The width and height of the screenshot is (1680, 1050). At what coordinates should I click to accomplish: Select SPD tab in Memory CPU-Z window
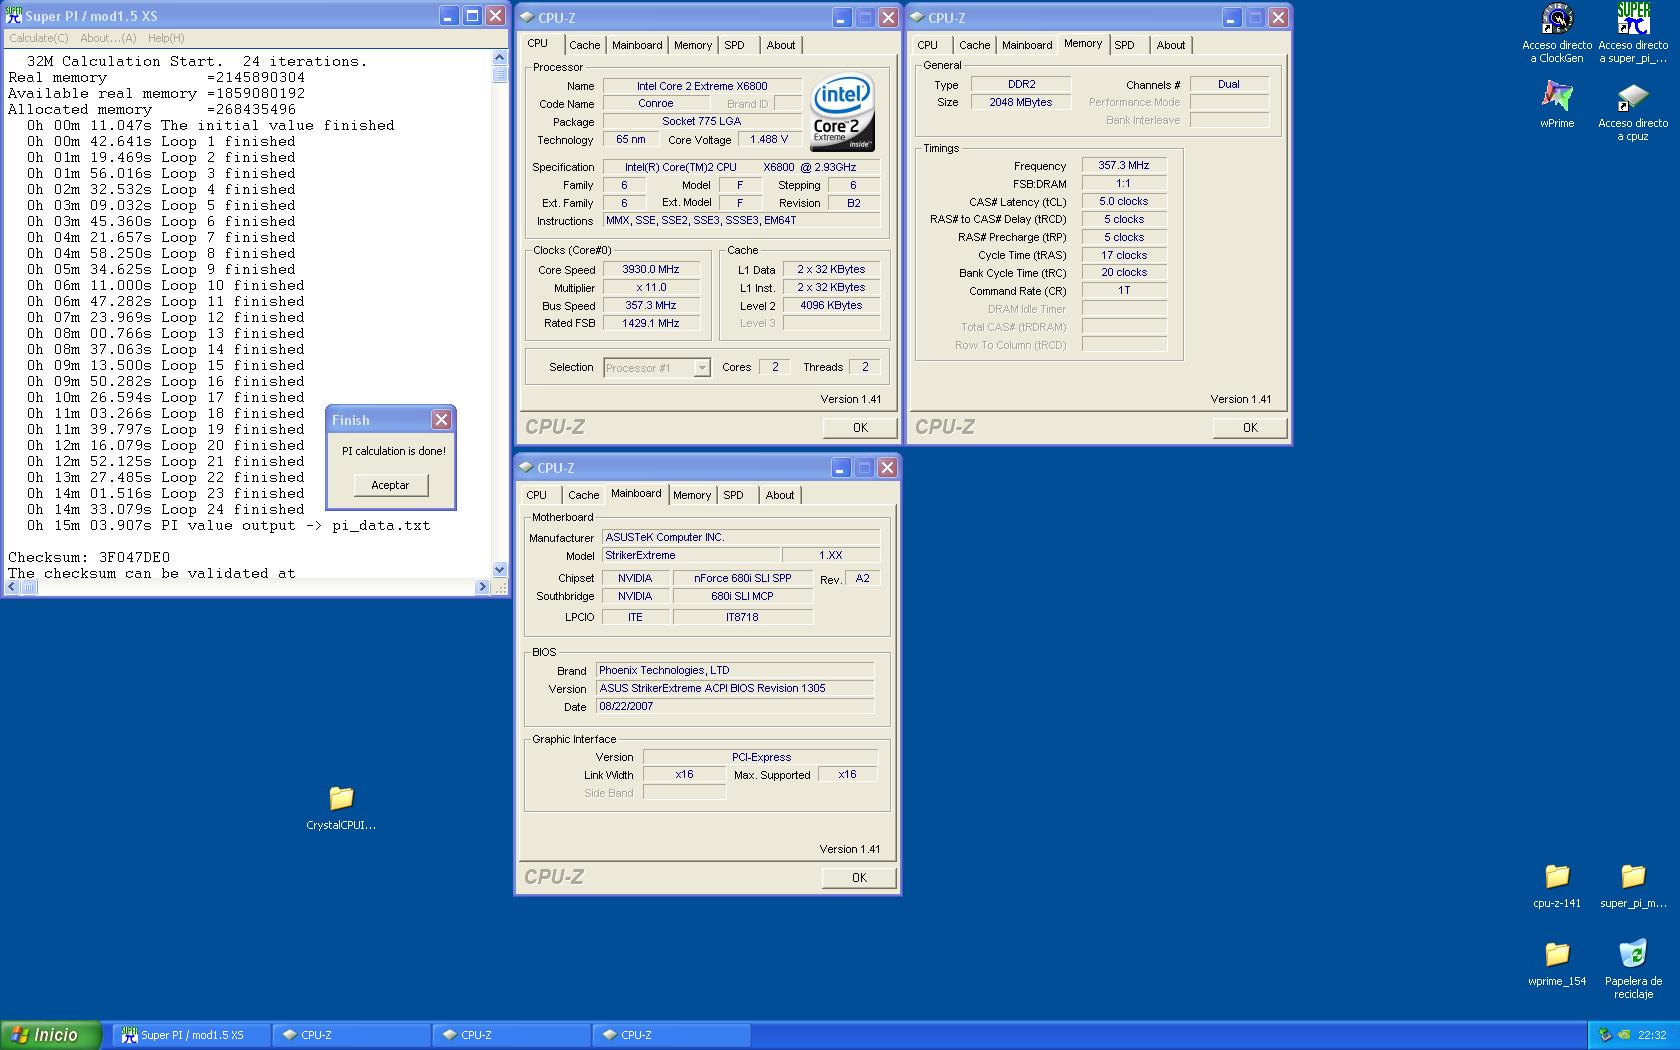1124,45
